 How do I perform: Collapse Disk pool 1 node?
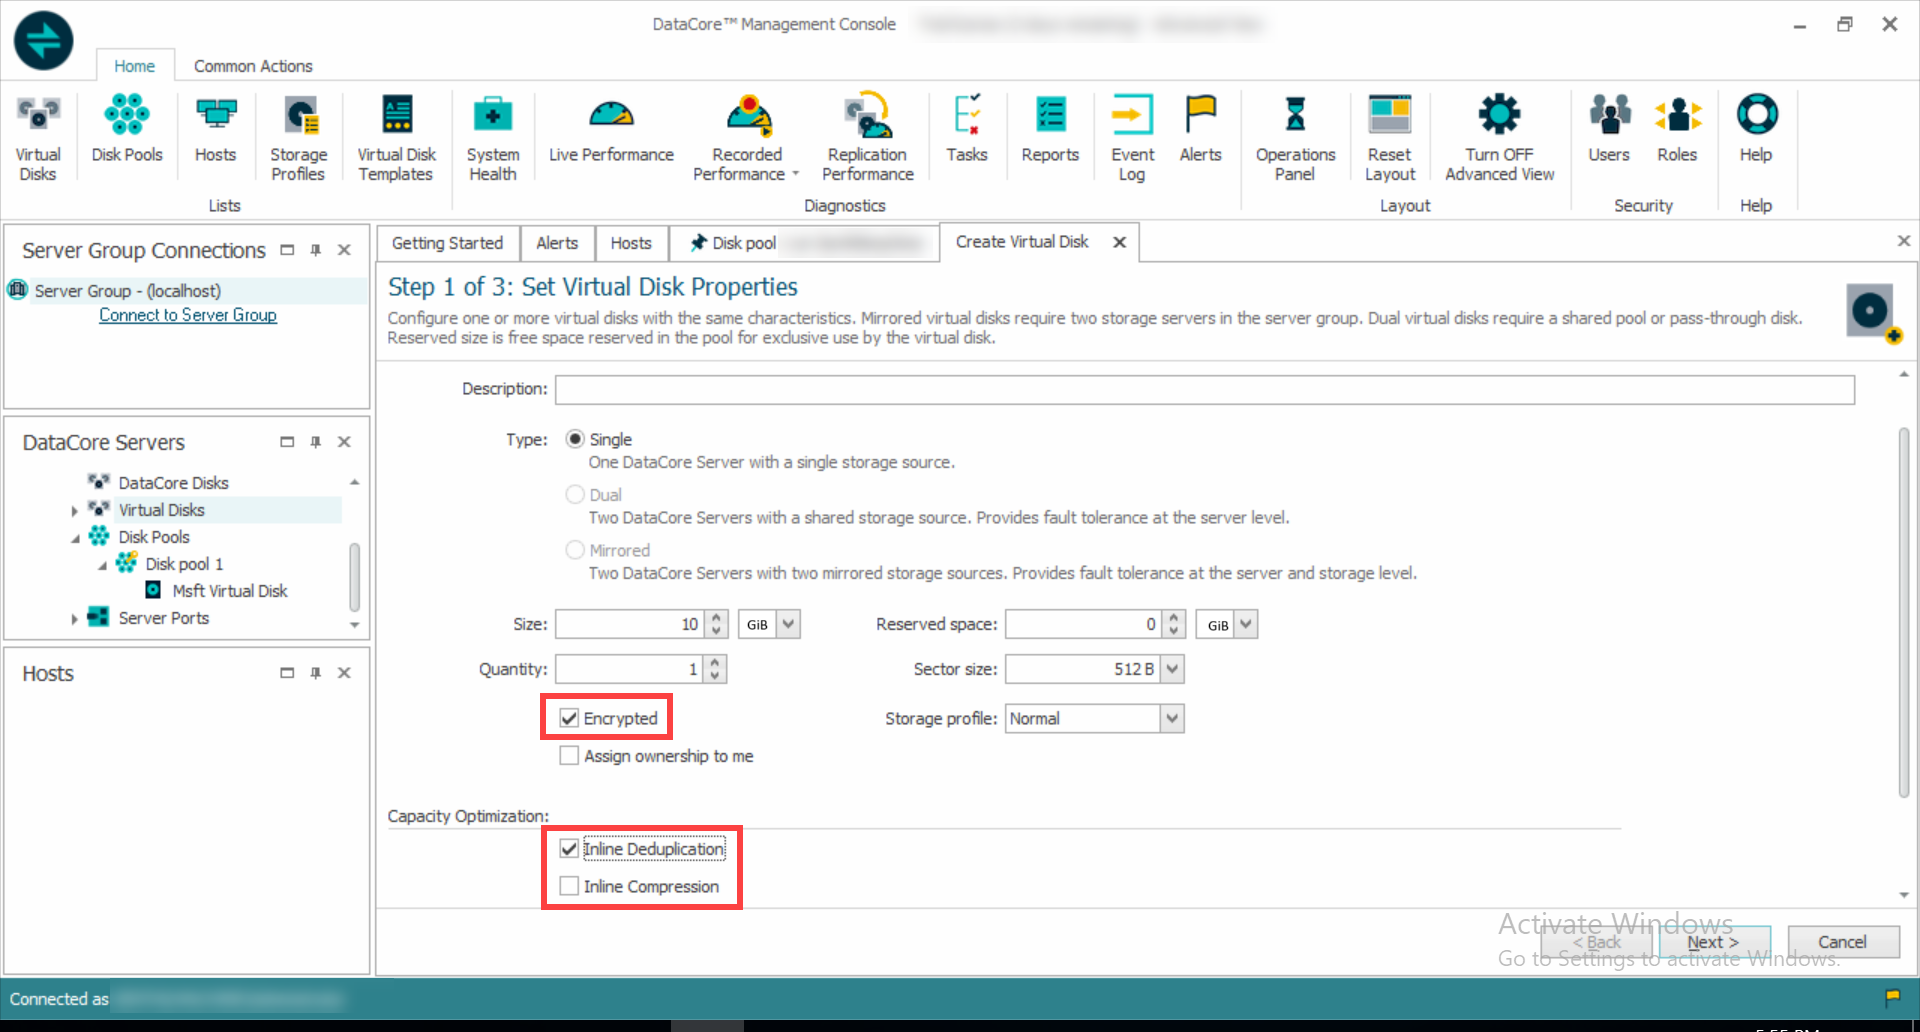[x=102, y=565]
